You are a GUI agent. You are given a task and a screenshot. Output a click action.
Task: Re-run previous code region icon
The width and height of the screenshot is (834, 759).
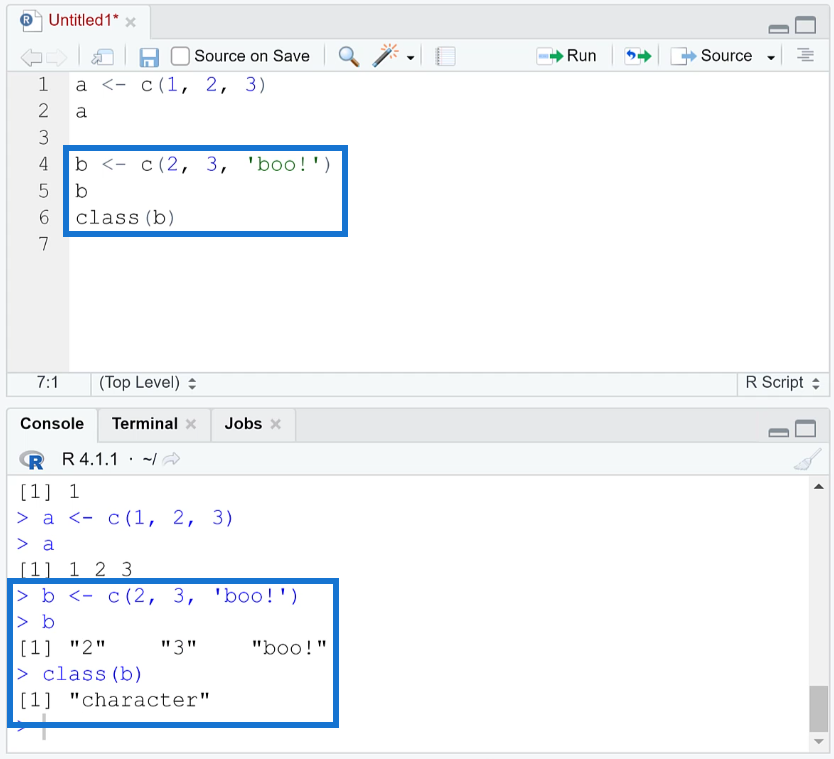[638, 56]
